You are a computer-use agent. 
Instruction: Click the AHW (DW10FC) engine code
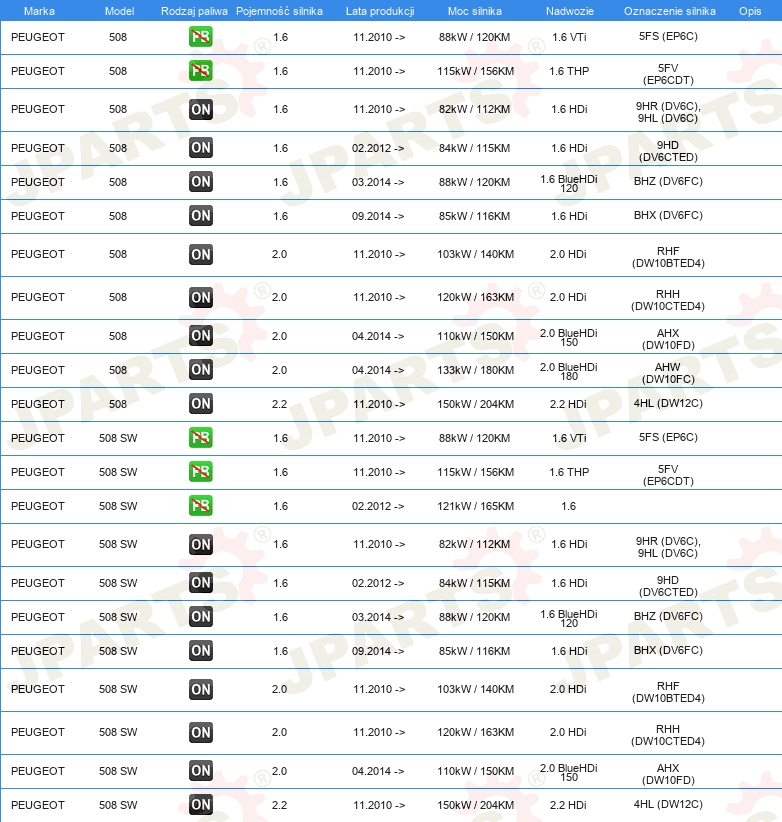coord(668,373)
